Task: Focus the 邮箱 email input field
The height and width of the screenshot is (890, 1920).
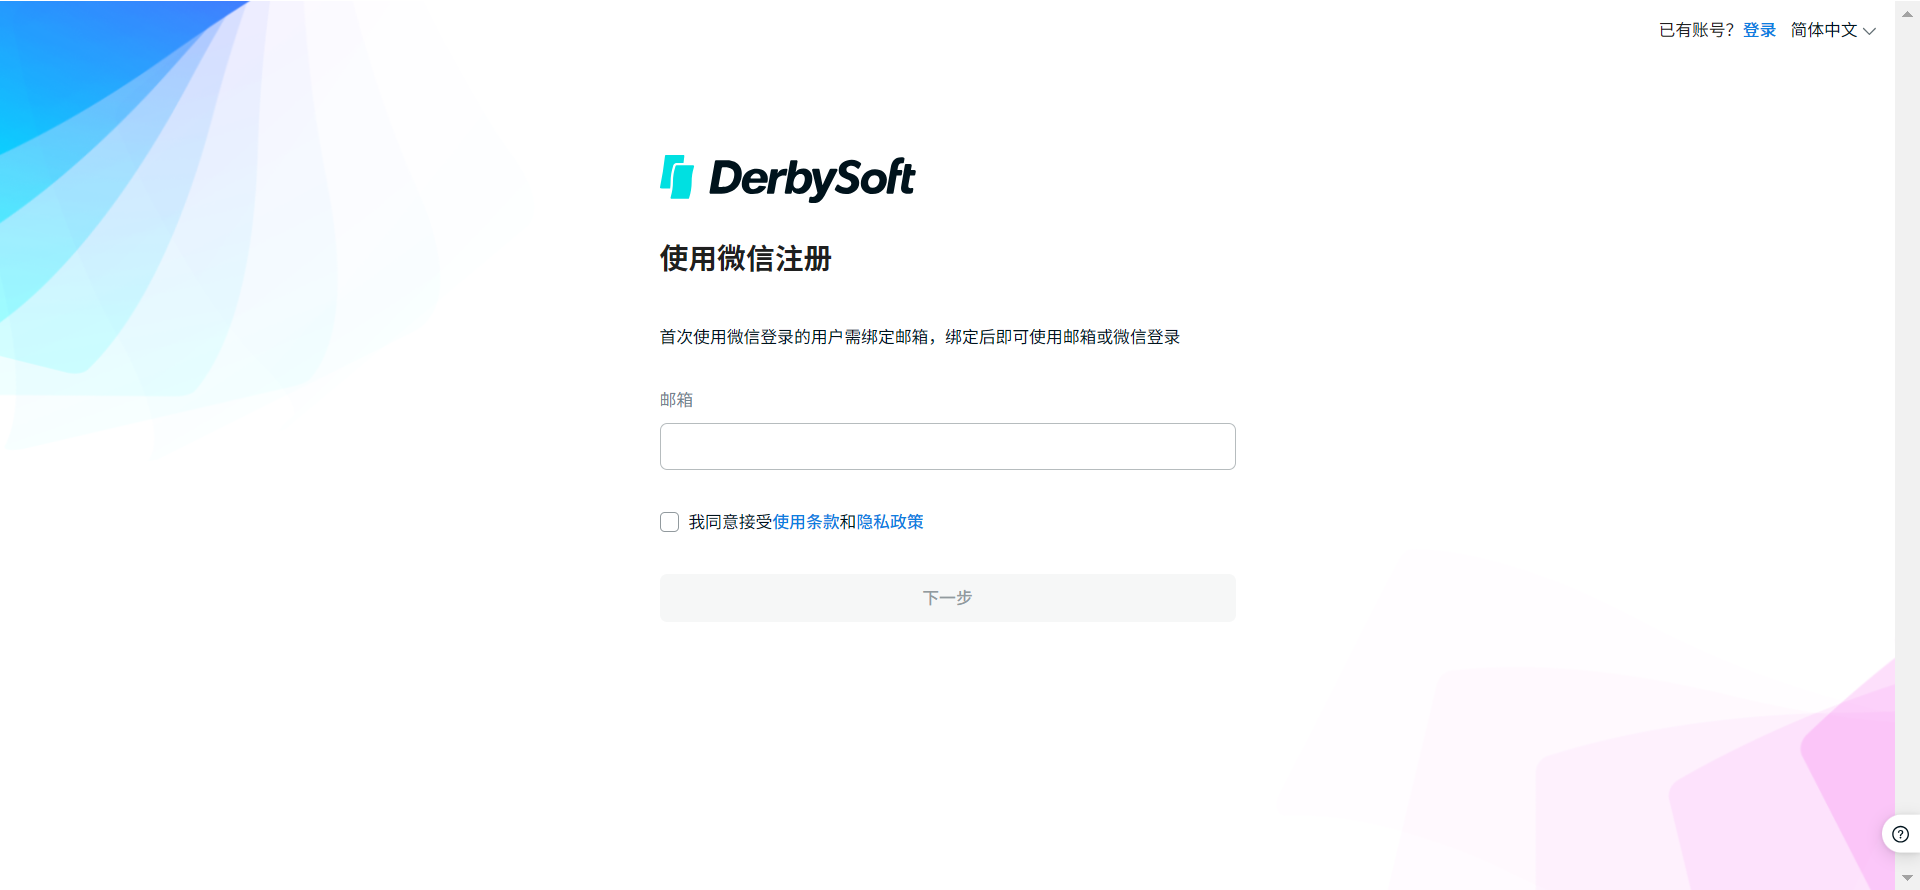Action: [x=948, y=446]
